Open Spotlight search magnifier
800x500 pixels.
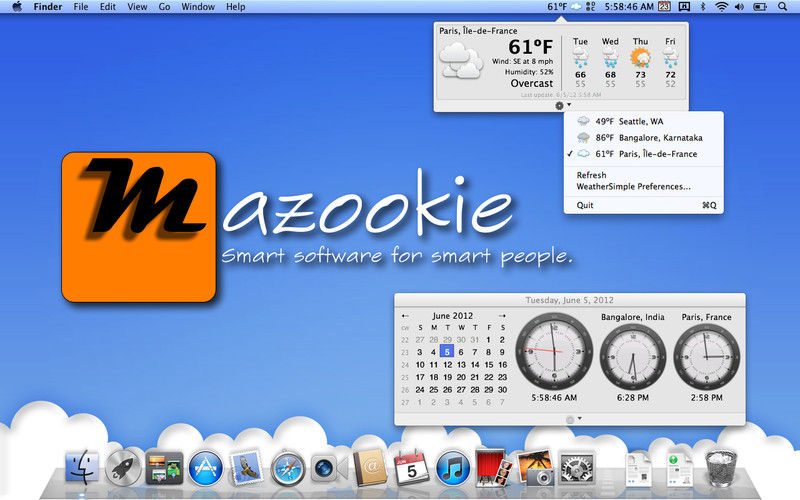click(782, 7)
